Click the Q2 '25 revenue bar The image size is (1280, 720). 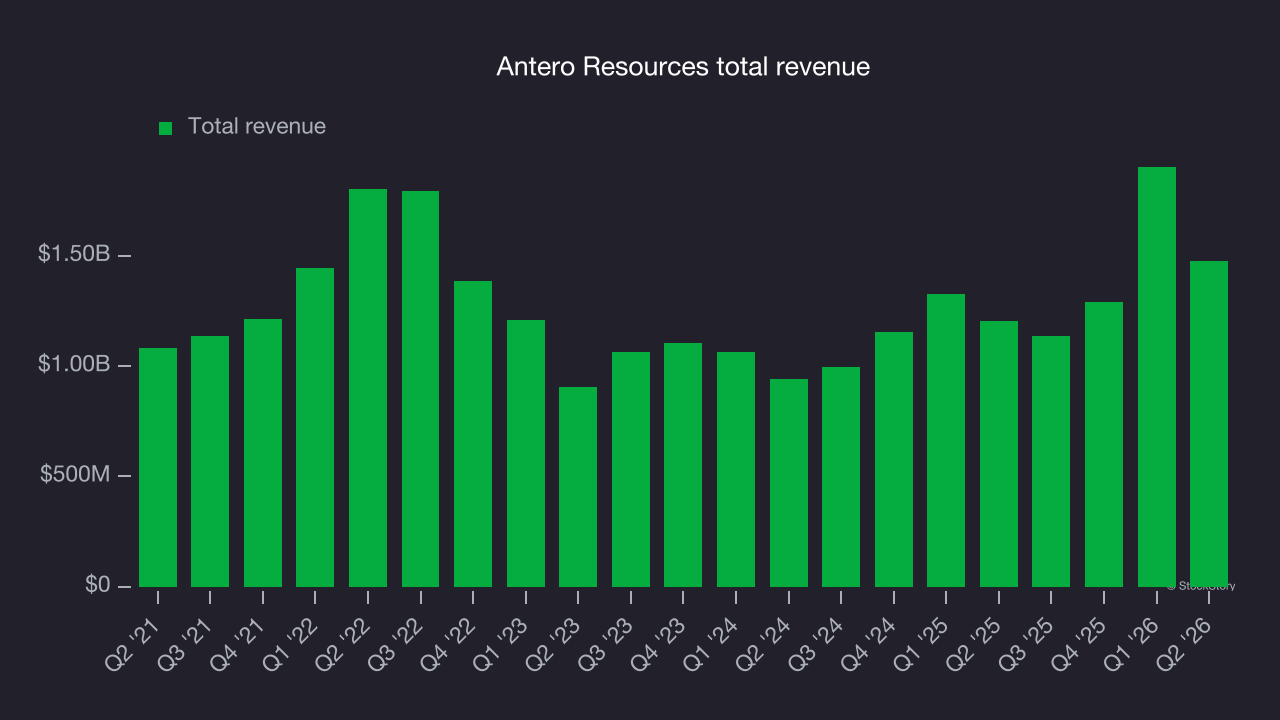[x=999, y=454]
